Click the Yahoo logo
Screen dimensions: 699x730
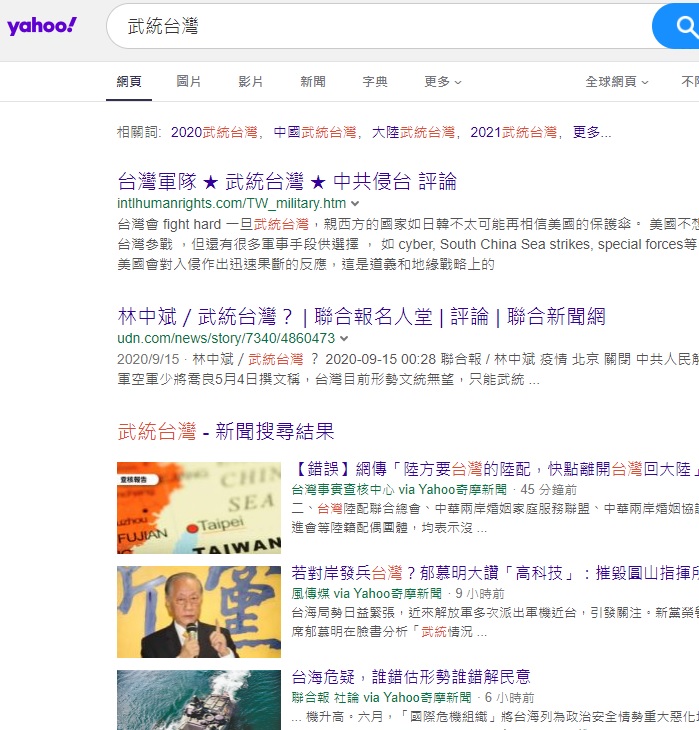[x=42, y=26]
